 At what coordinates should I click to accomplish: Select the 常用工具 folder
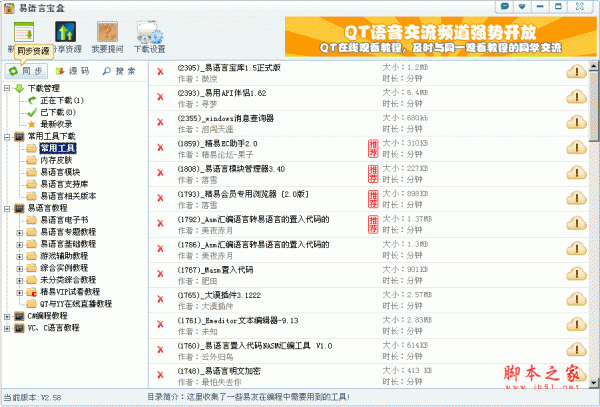(x=58, y=148)
